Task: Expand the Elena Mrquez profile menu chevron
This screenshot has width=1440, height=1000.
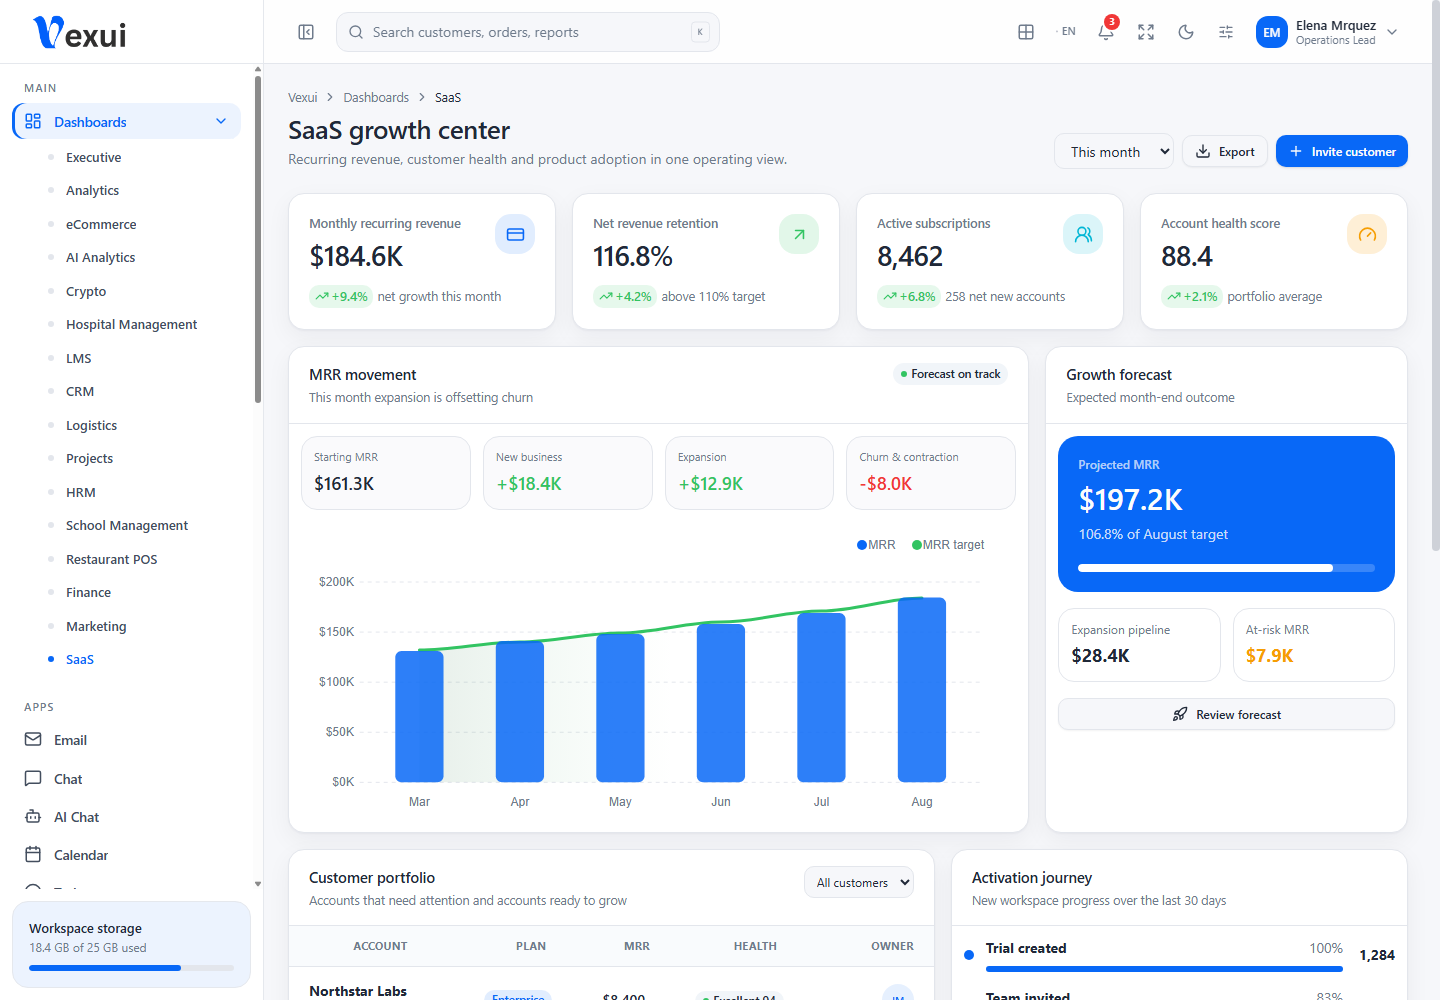Action: coord(1392,32)
